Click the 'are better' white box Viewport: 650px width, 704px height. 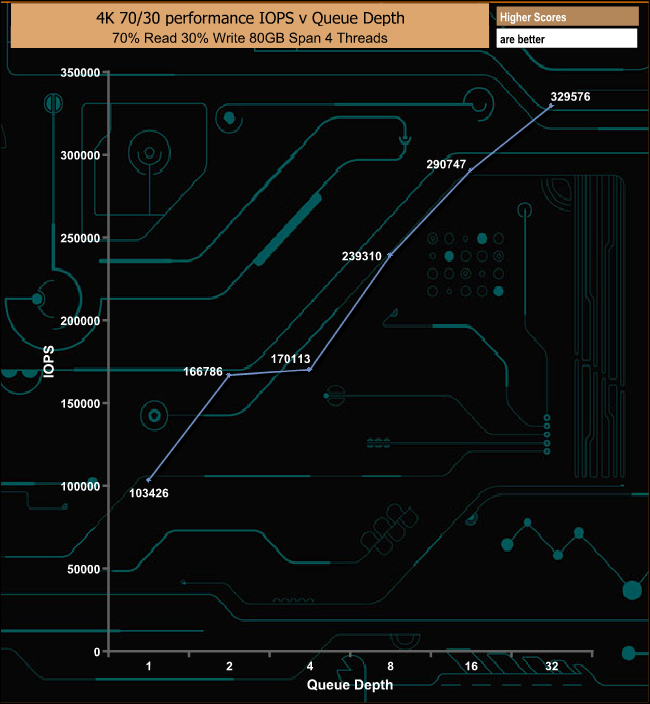point(566,38)
